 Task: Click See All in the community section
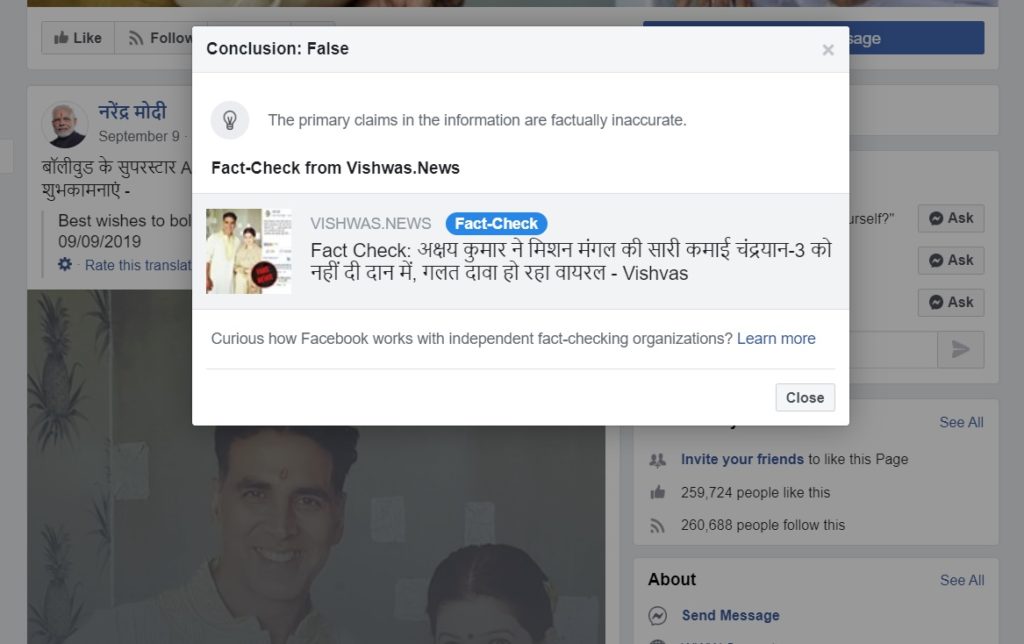tap(961, 423)
